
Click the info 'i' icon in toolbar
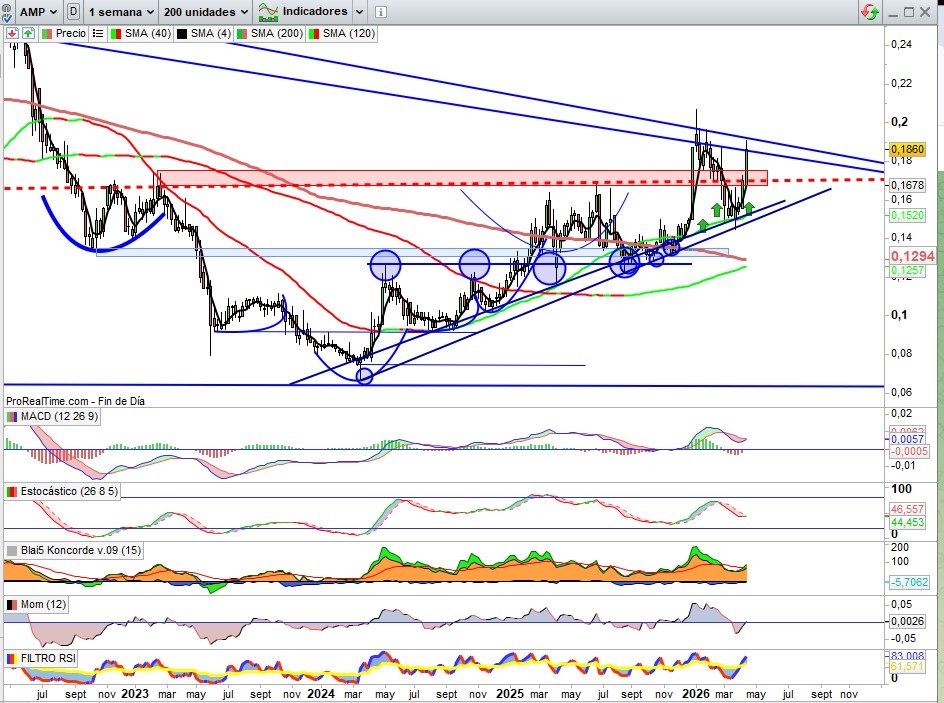coord(380,11)
